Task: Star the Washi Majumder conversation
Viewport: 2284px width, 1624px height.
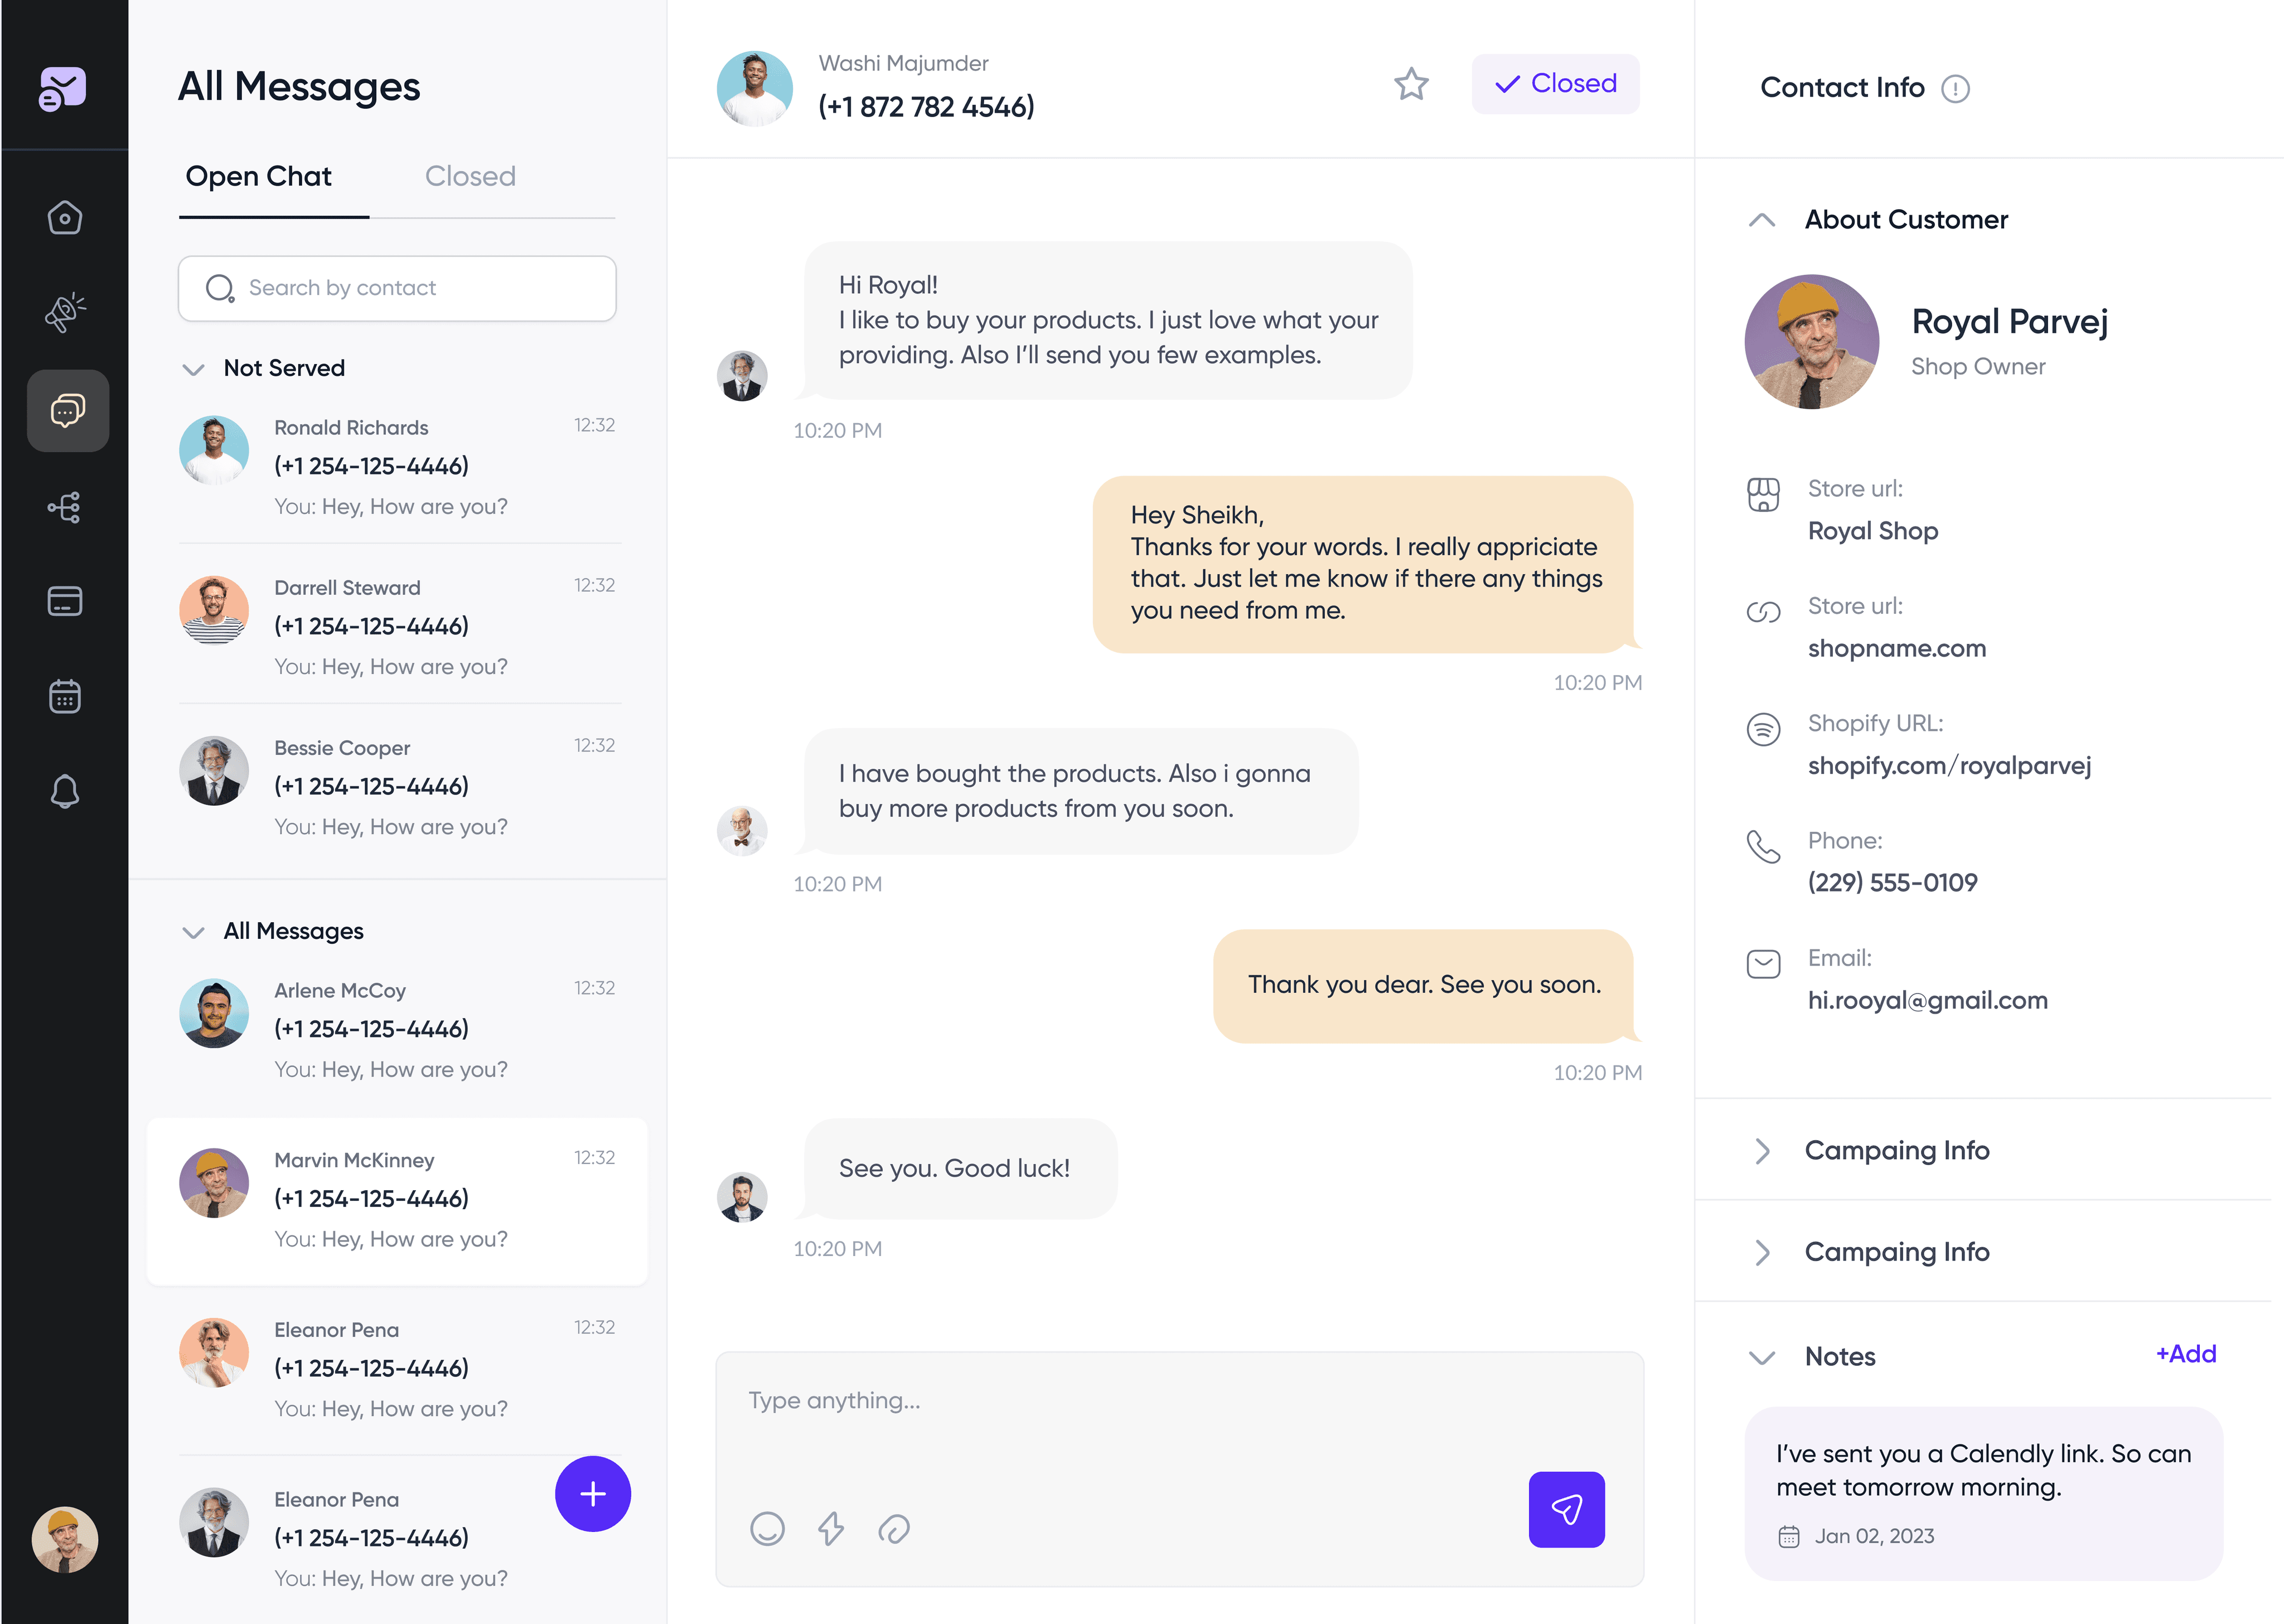Action: click(1411, 84)
